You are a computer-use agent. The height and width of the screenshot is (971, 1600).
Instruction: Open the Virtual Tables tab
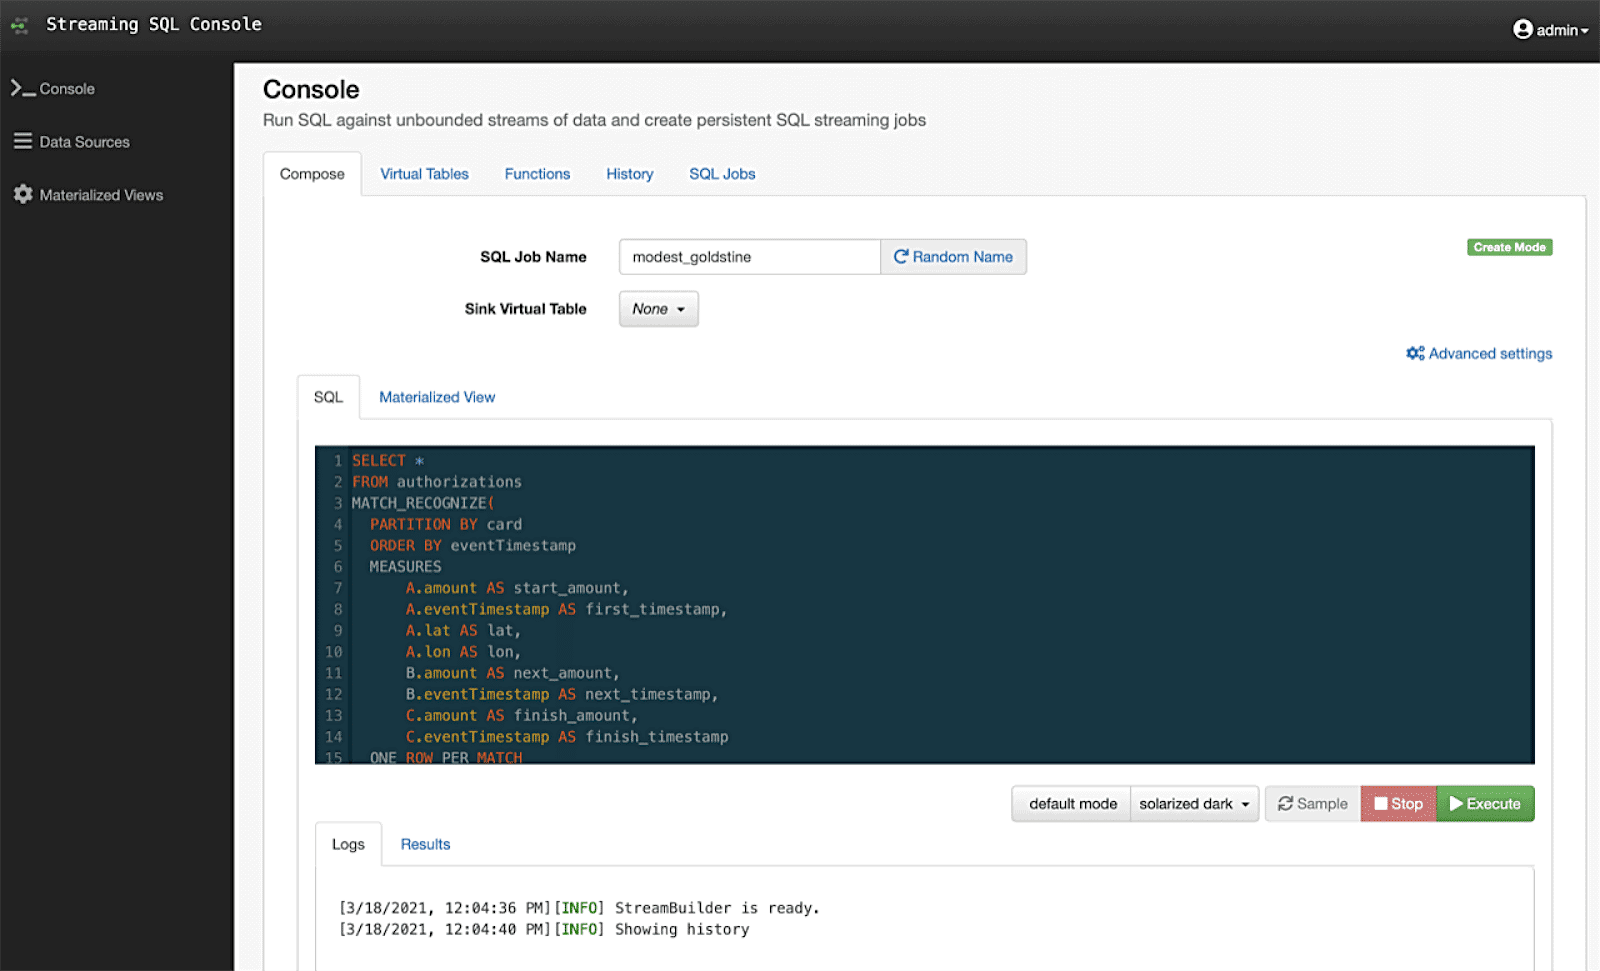424,174
